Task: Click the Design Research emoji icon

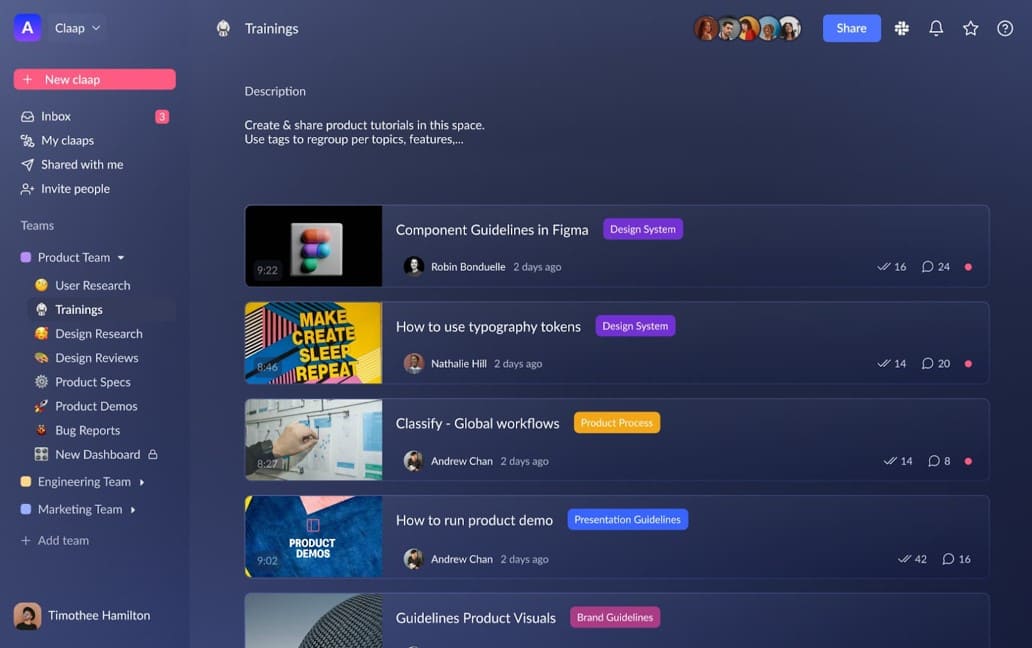Action: click(41, 334)
